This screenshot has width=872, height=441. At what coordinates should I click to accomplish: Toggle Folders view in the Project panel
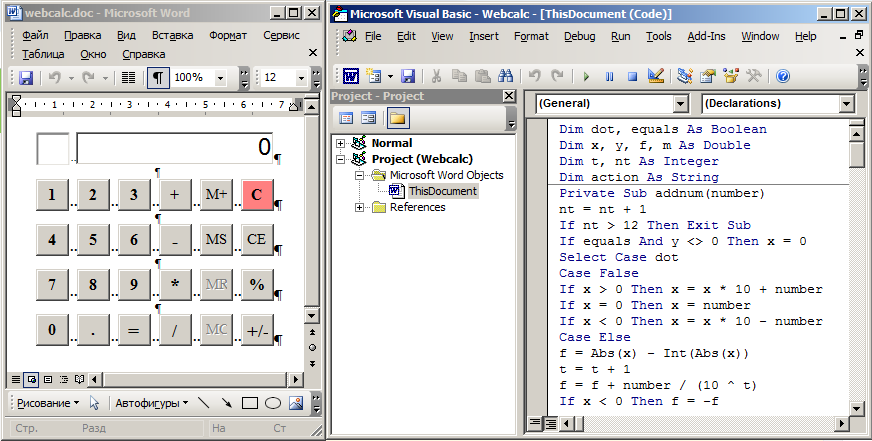pos(397,118)
